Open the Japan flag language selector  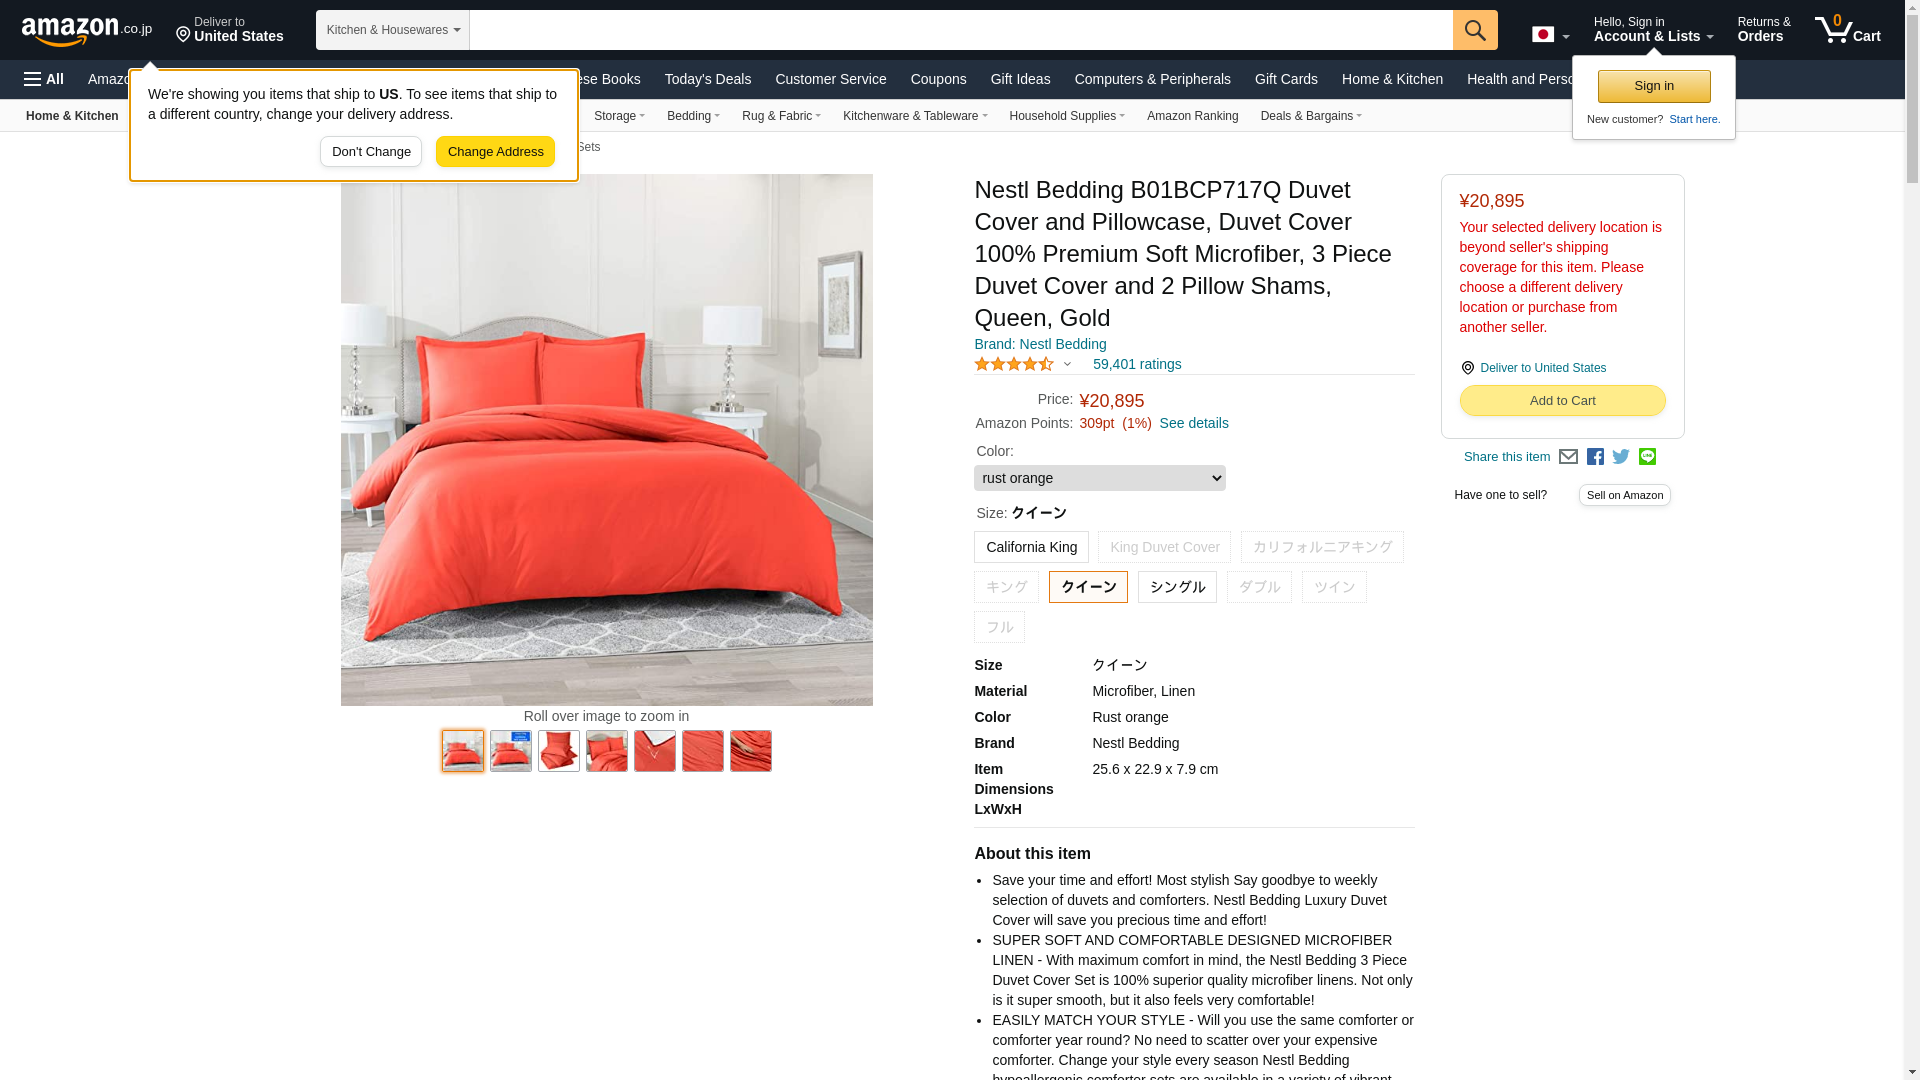point(1550,35)
